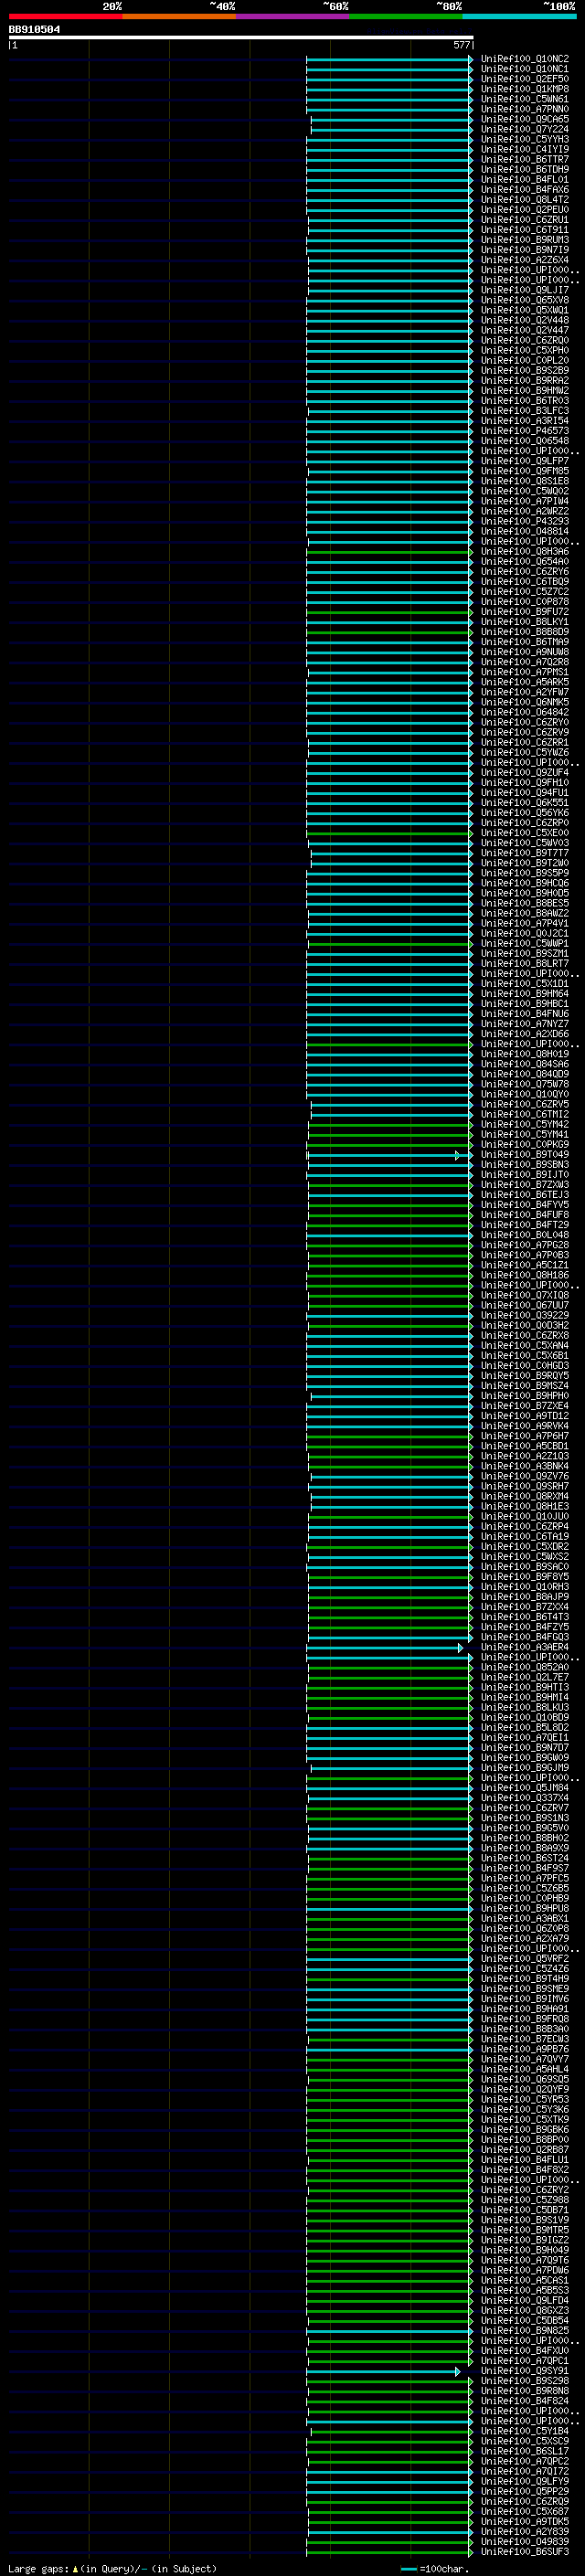Select hit UniRef100_Q65XV8

[524, 300]
